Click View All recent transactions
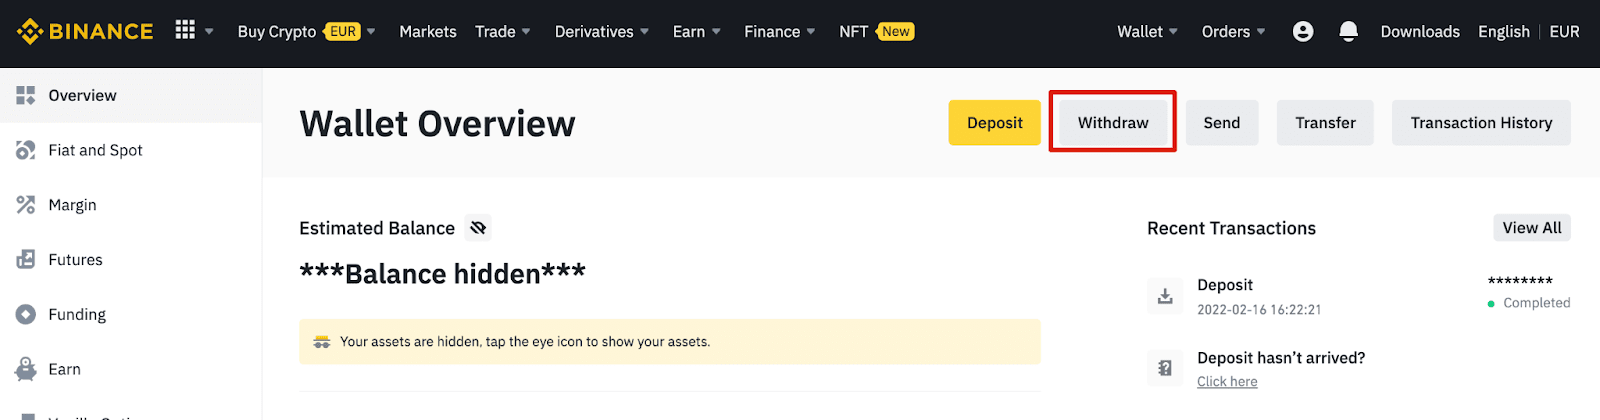Viewport: 1600px width, 420px height. pos(1531,227)
